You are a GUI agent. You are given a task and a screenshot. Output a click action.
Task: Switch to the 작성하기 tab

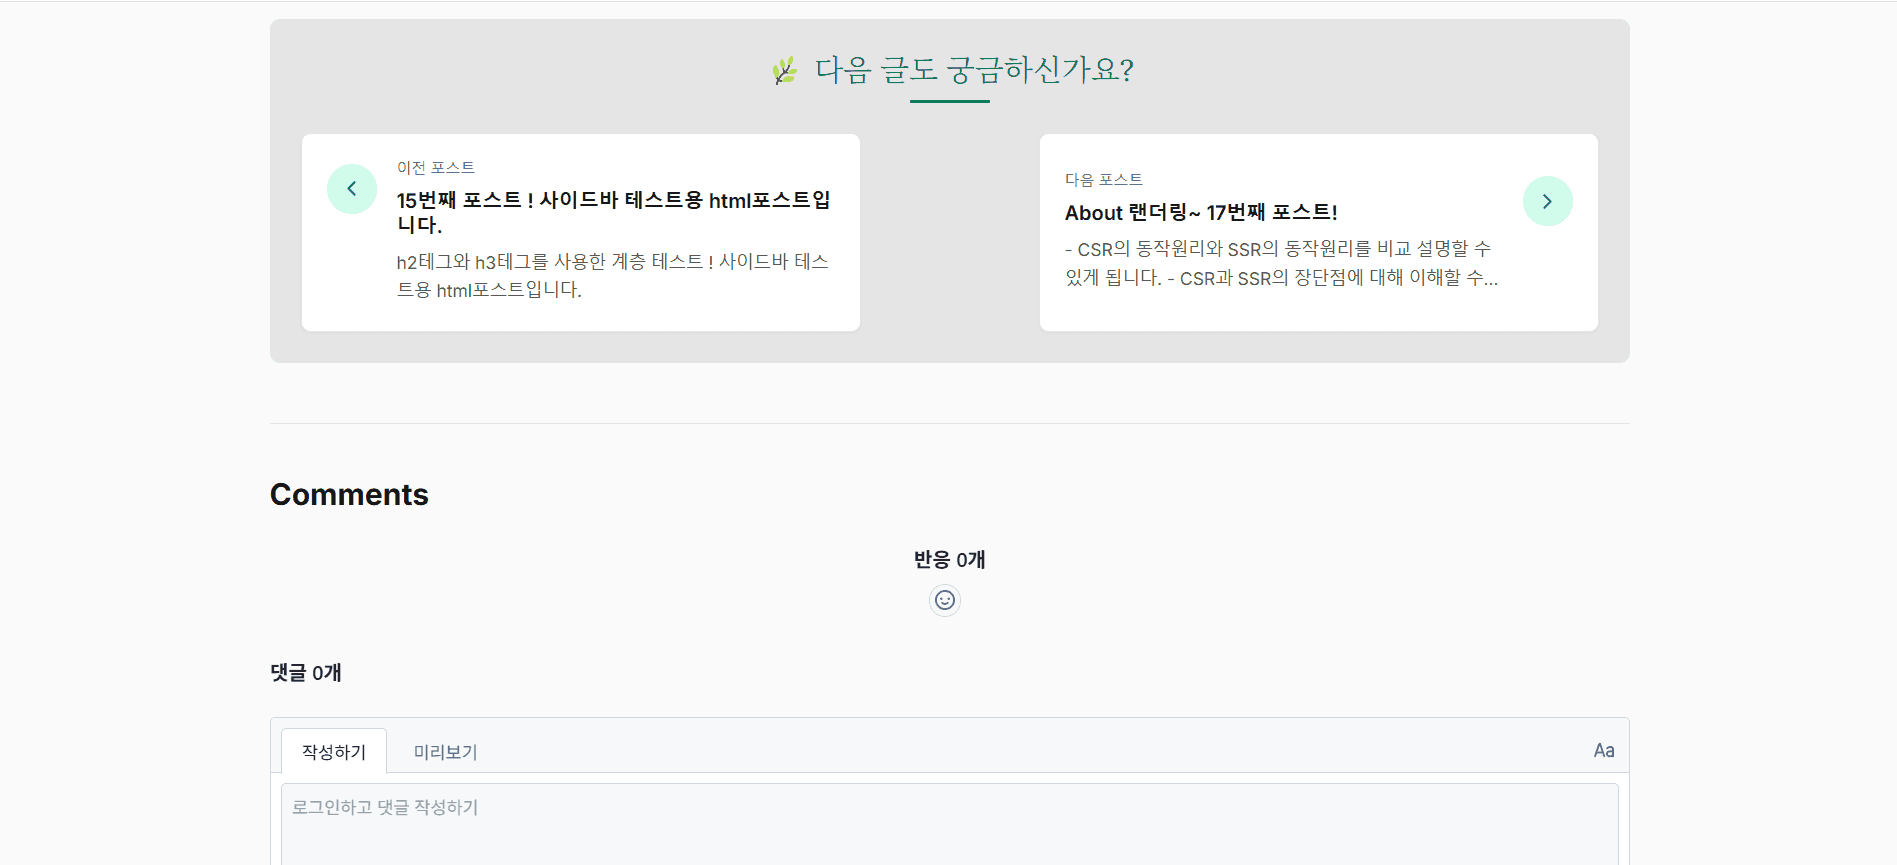[334, 751]
